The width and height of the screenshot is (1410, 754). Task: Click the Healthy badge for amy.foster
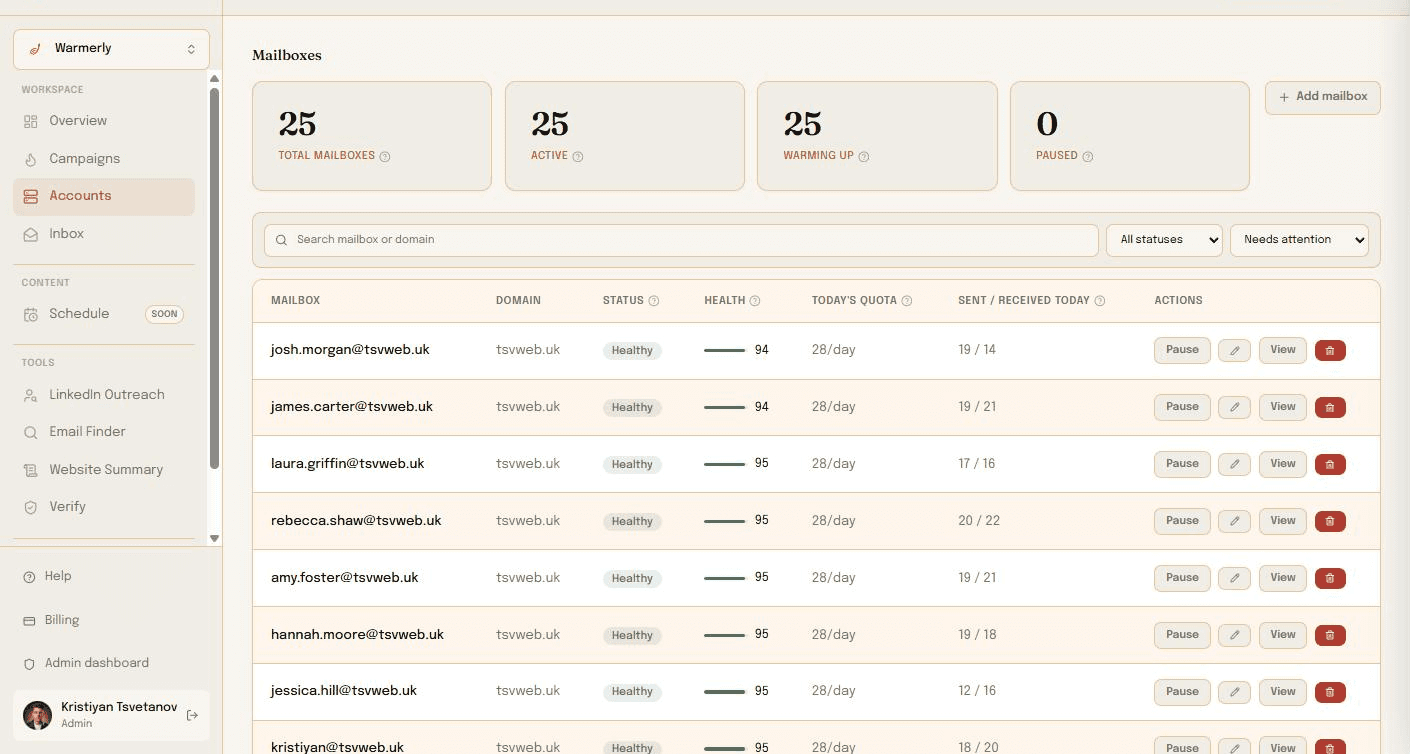tap(632, 579)
